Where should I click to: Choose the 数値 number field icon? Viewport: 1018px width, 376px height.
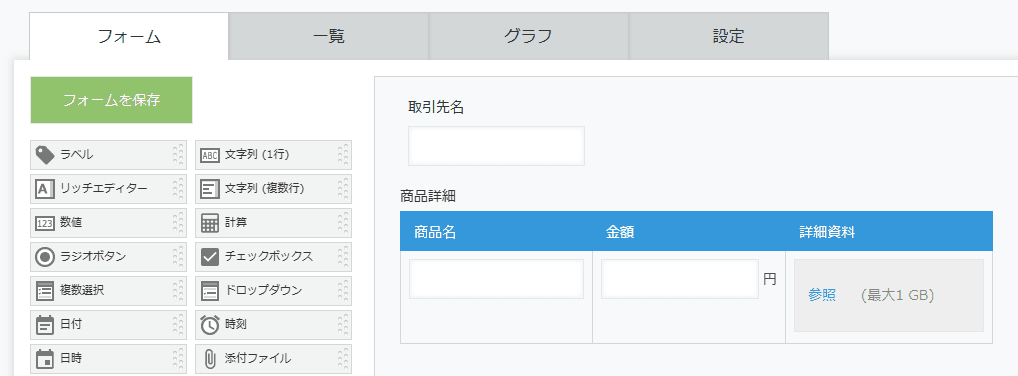pyautogui.click(x=45, y=223)
